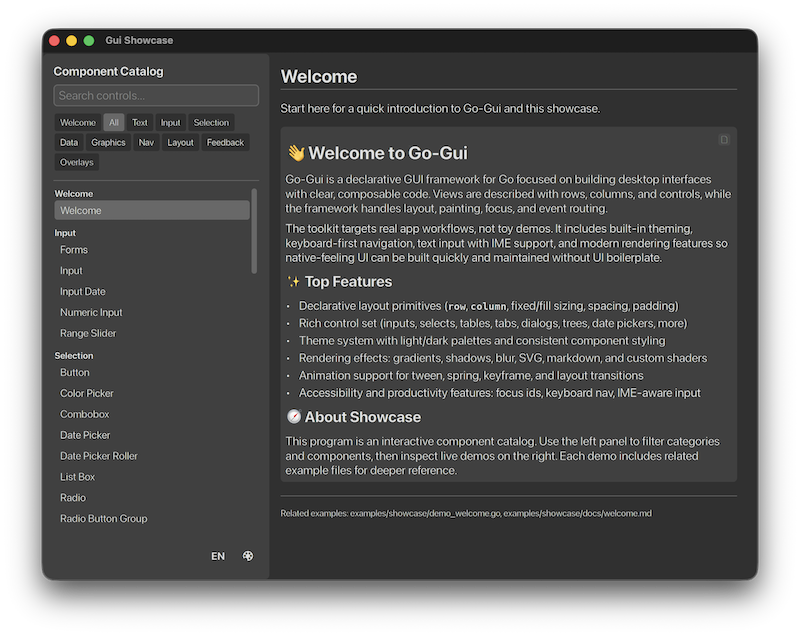This screenshot has height=636, width=800.
Task: Open the Button demo
Action: coord(152,372)
